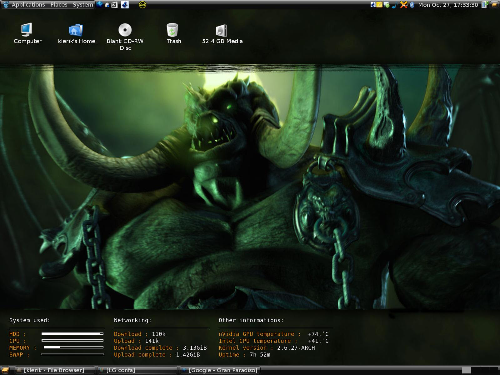This screenshot has width=500, height=375.
Task: Open the Blank CD-RW Disc icon
Action: click(x=125, y=36)
